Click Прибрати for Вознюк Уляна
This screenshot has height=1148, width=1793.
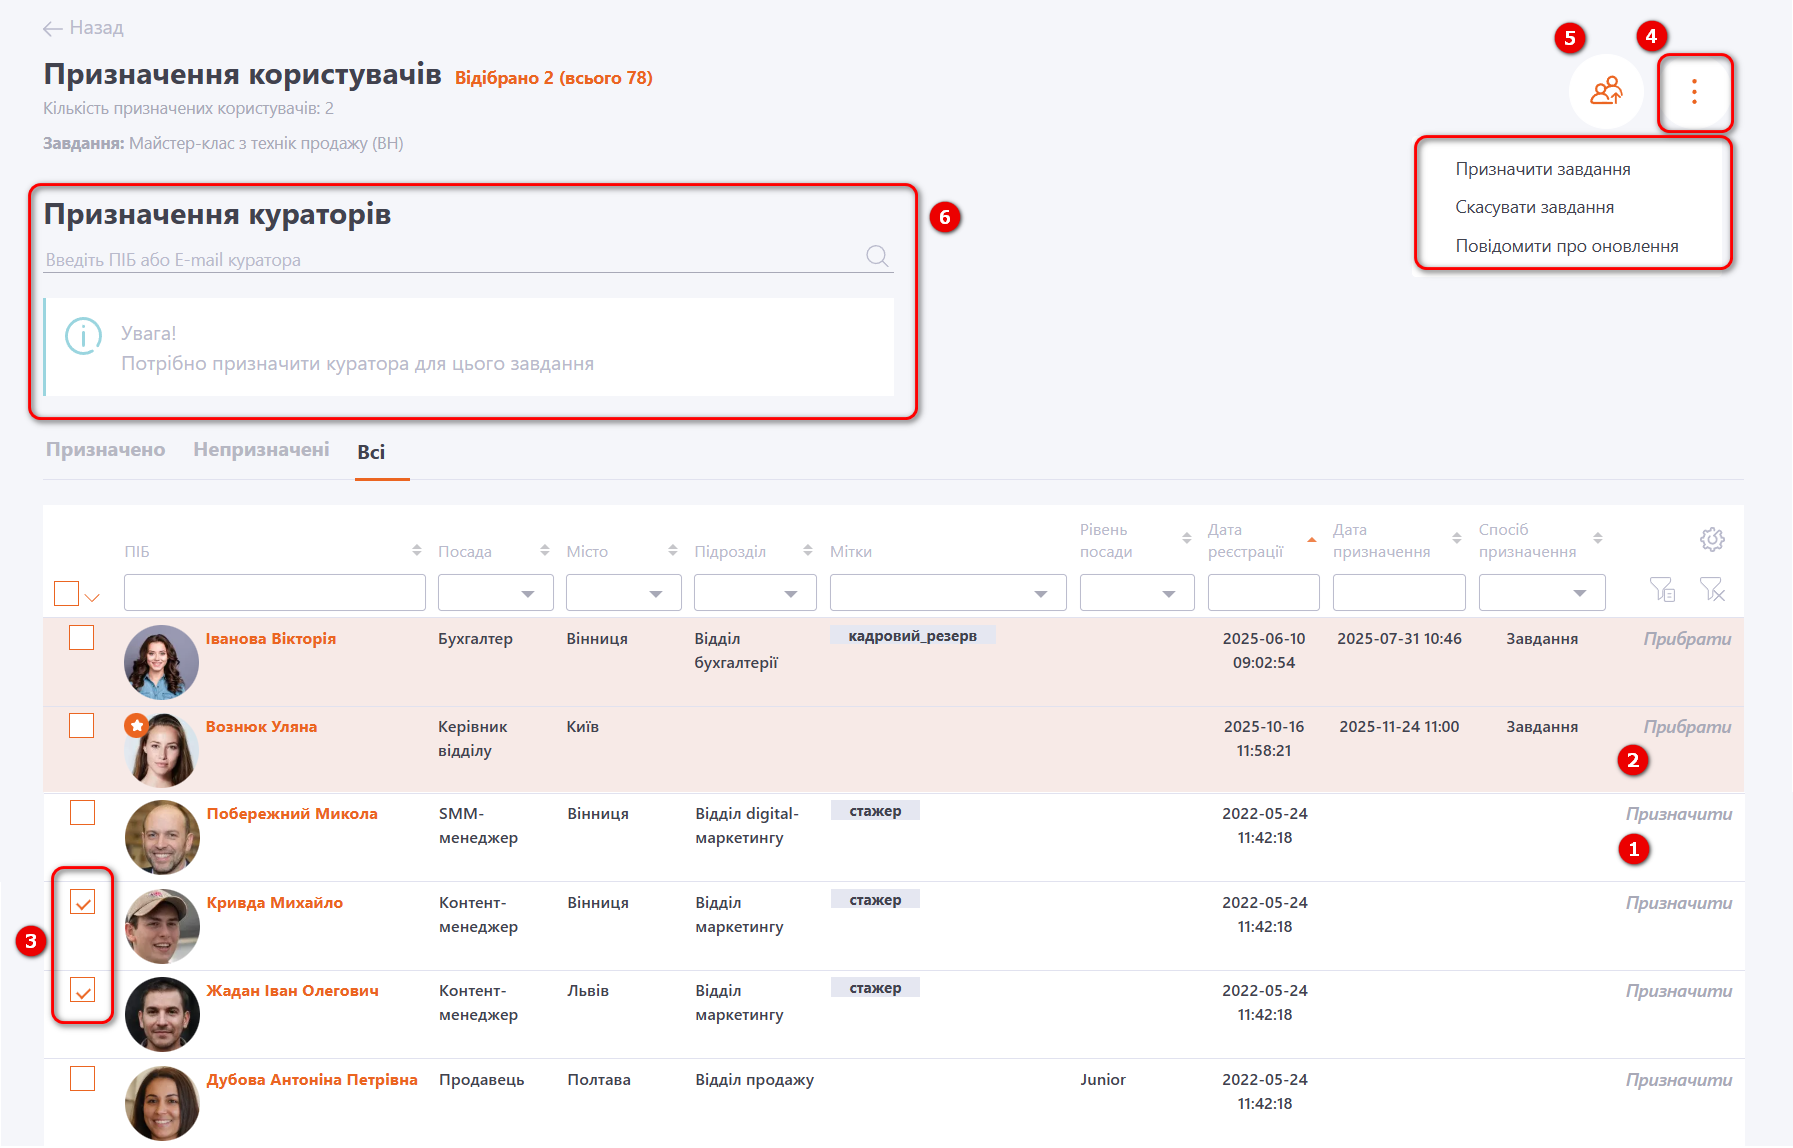tap(1686, 727)
